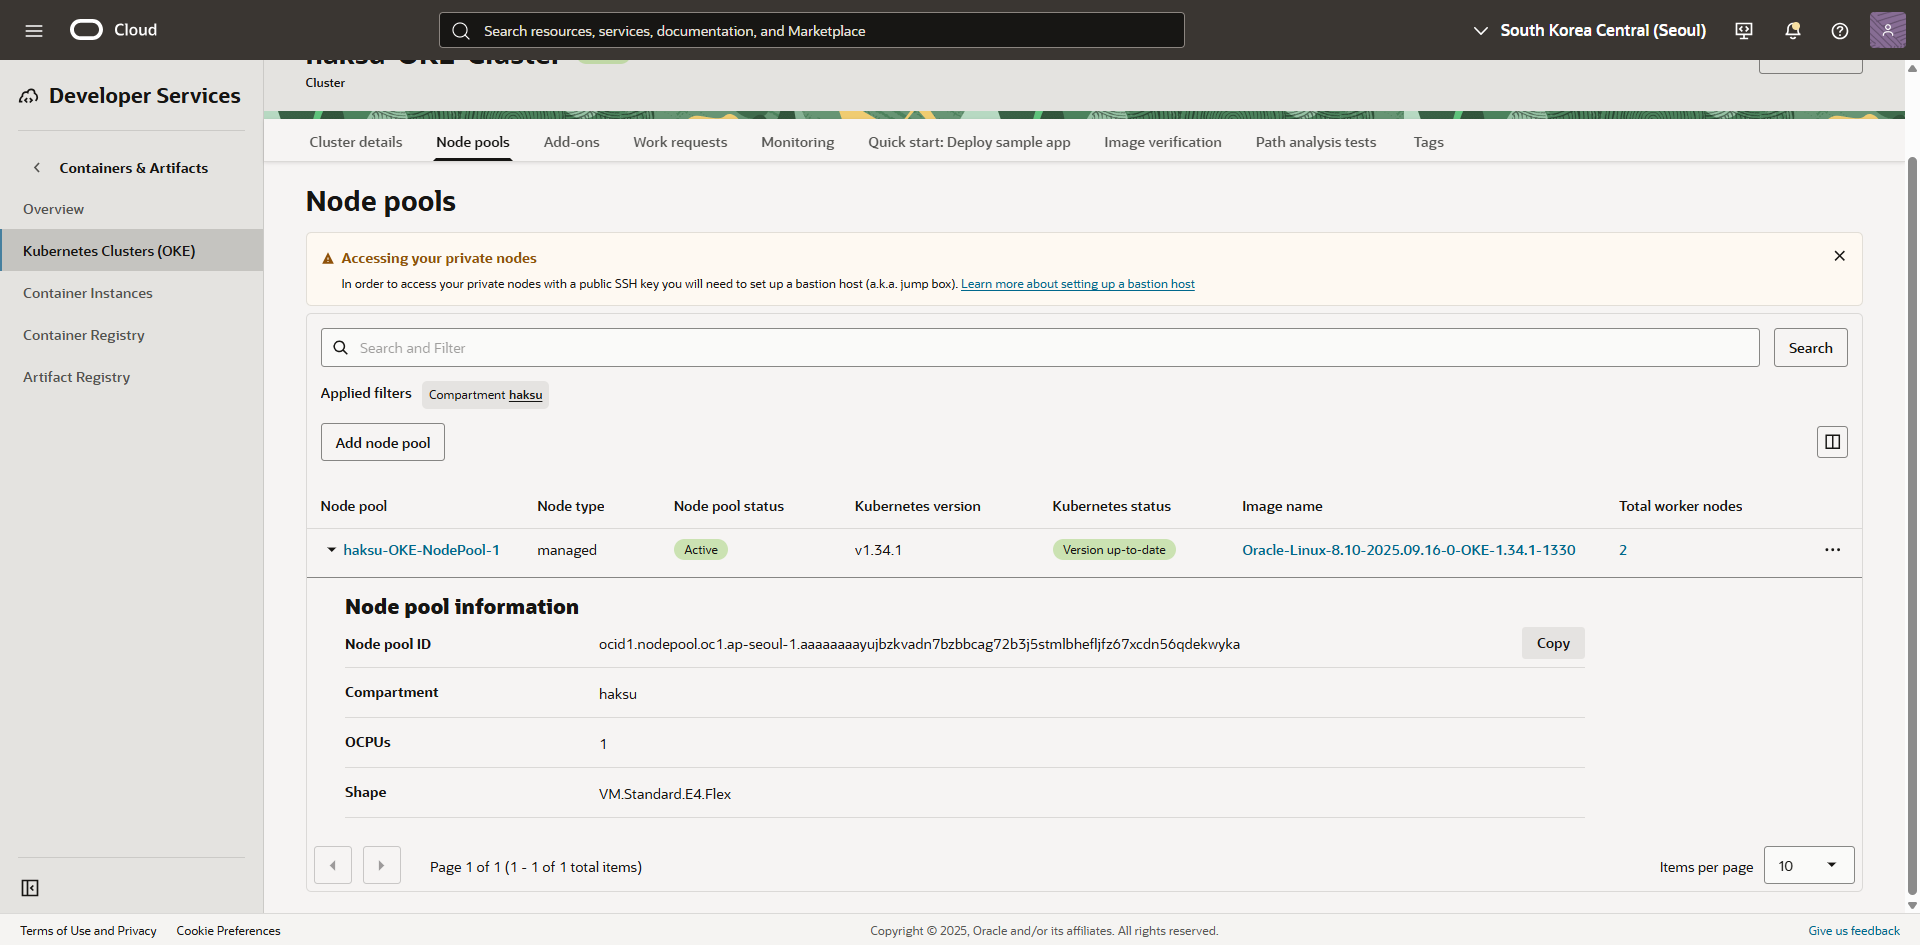Open the South Korea Central region dropdown
Image resolution: width=1920 pixels, height=945 pixels.
(x=1590, y=30)
